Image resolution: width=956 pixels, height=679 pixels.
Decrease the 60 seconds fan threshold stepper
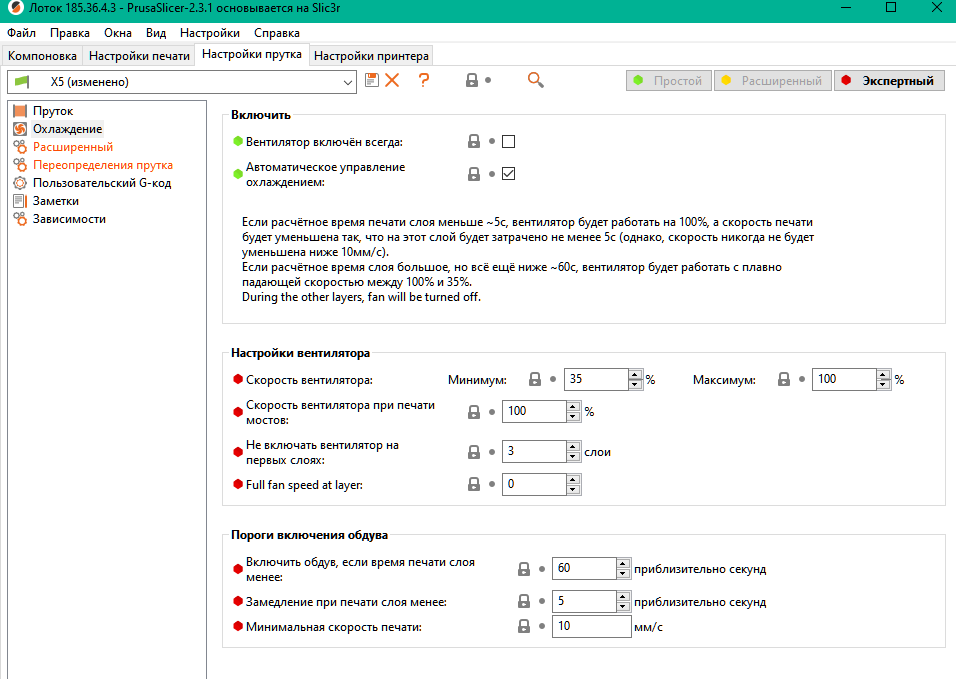coord(623,574)
